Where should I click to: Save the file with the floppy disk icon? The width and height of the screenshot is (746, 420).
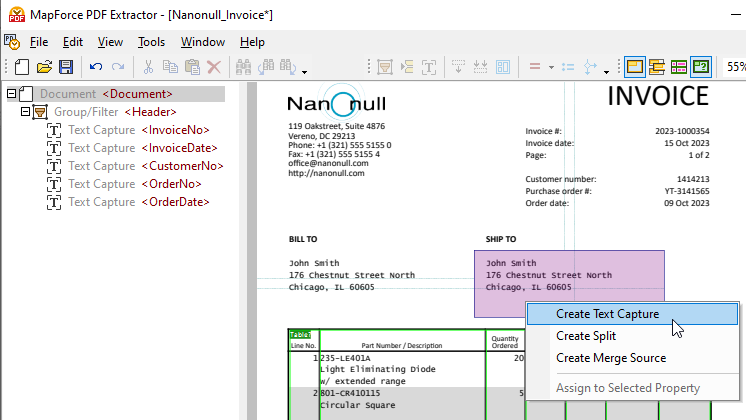65,67
